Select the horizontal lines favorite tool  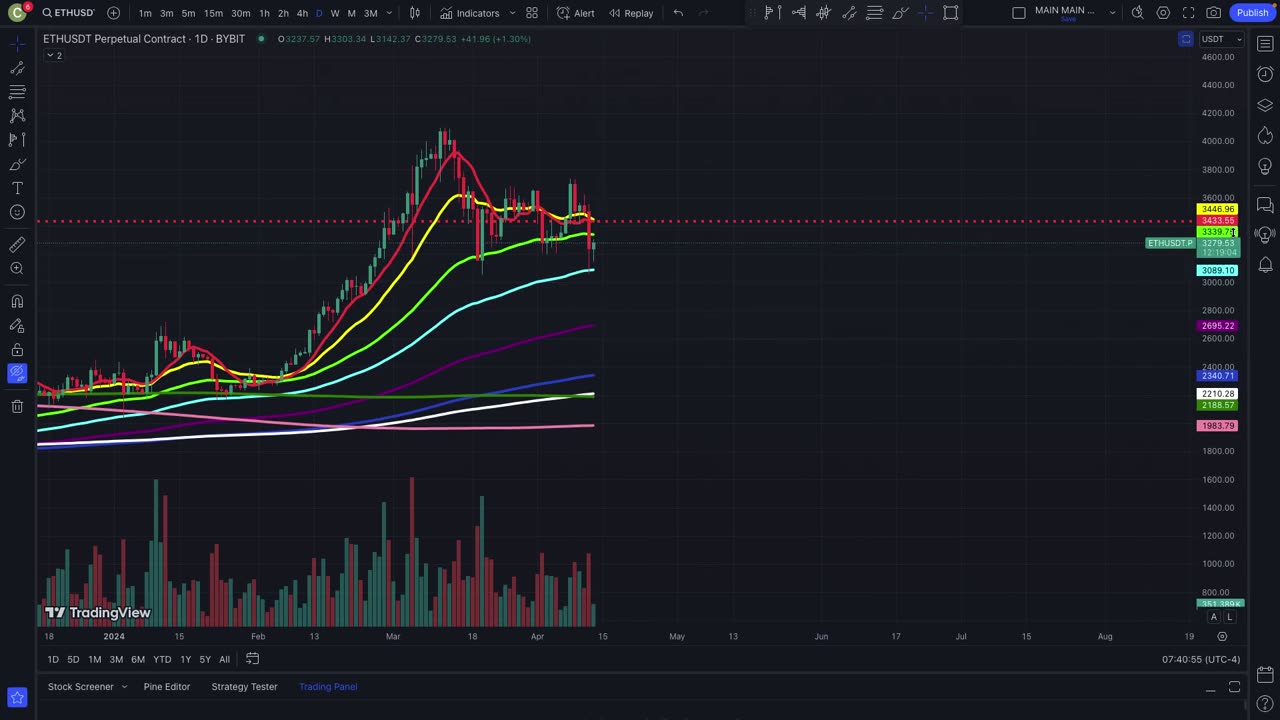[875, 13]
